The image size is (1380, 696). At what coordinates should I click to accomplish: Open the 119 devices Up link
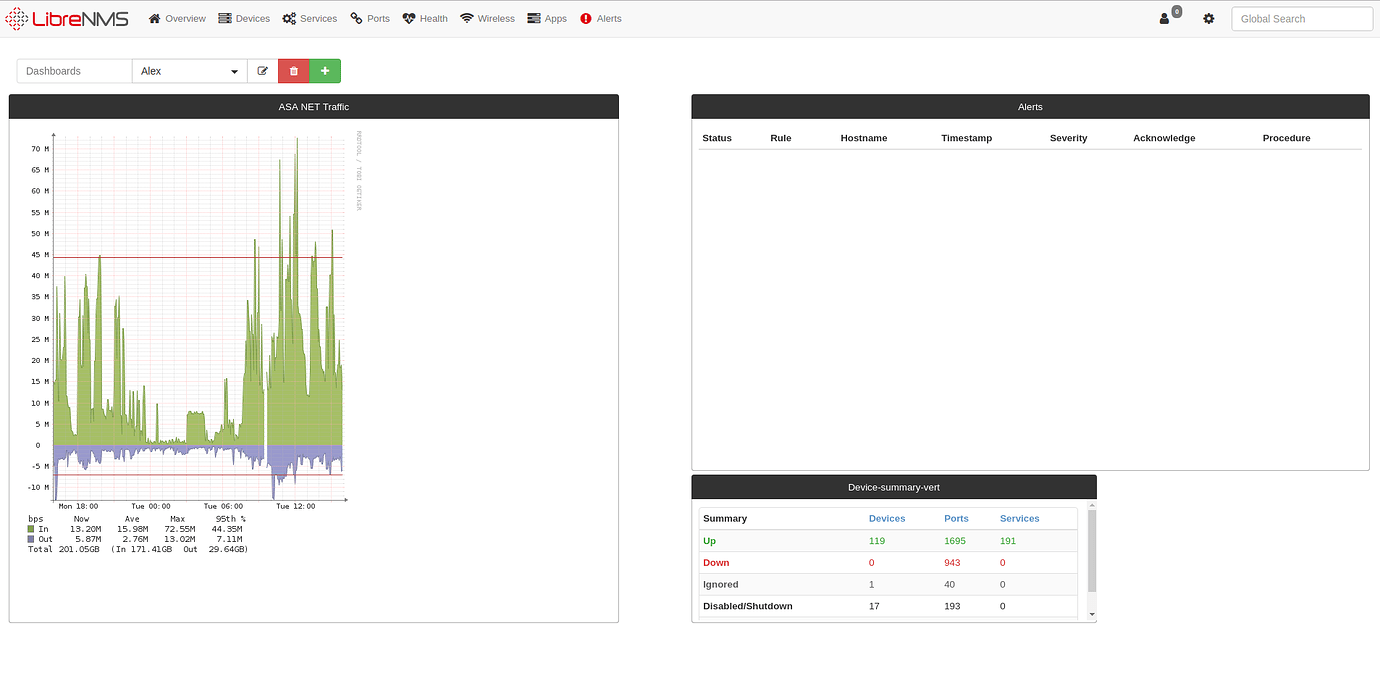click(x=877, y=540)
